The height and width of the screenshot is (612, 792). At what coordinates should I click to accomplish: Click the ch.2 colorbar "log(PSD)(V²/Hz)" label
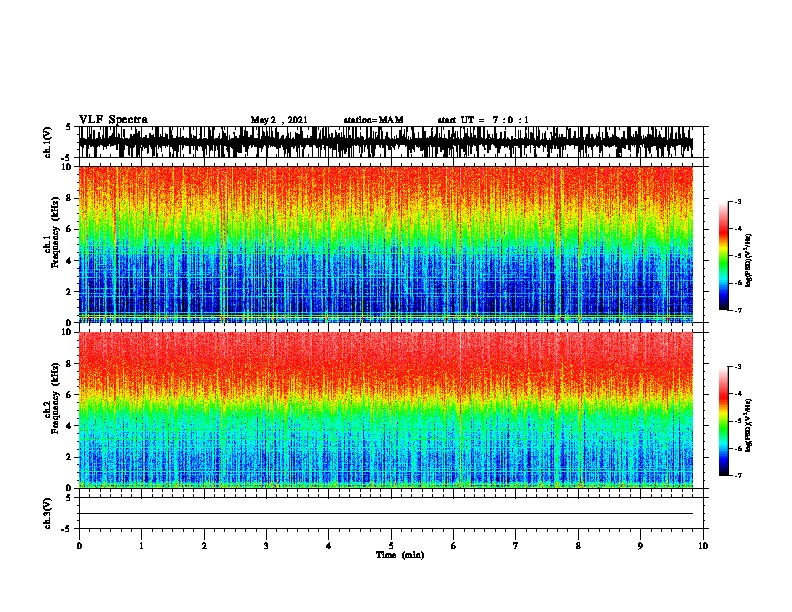coord(749,425)
